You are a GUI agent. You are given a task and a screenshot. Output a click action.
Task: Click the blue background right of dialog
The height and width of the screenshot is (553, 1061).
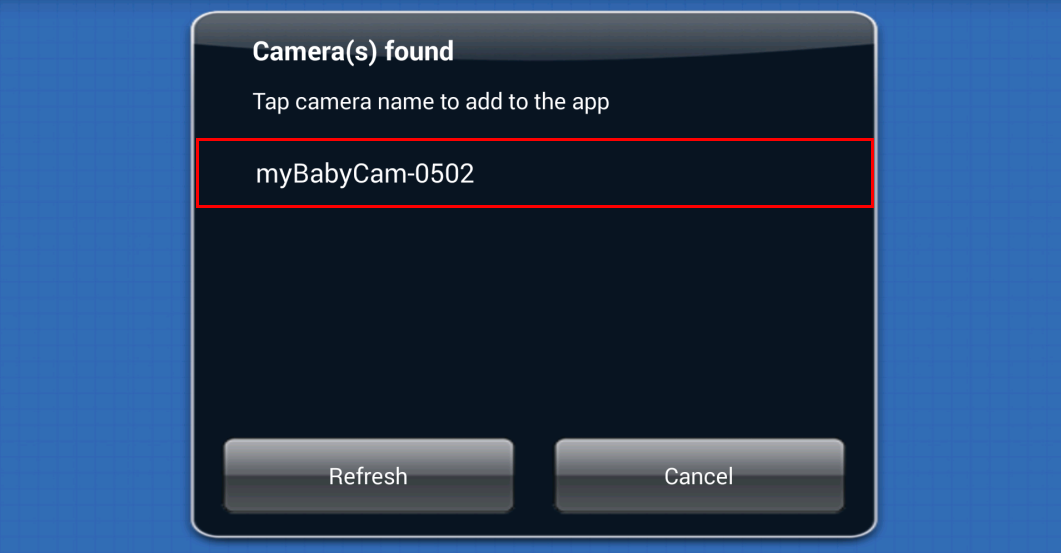[969, 276]
